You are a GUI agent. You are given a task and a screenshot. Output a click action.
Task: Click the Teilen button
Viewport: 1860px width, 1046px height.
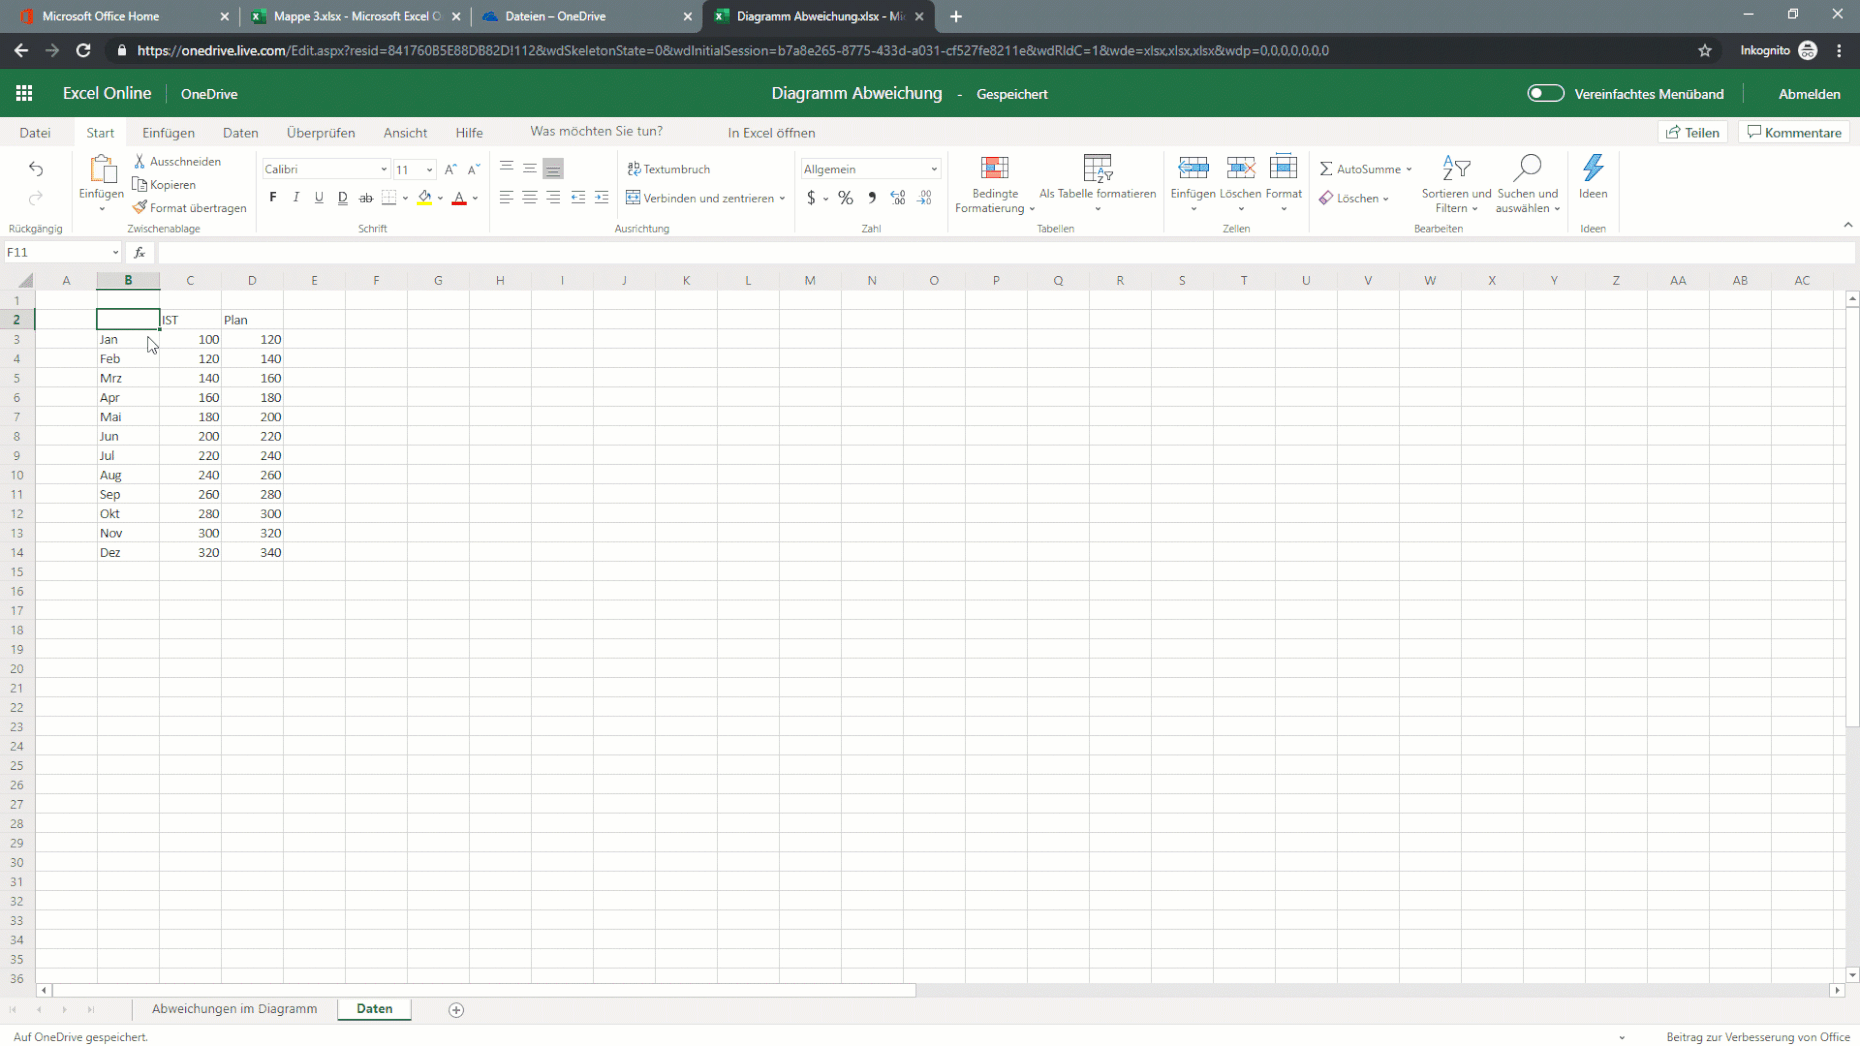click(x=1693, y=131)
